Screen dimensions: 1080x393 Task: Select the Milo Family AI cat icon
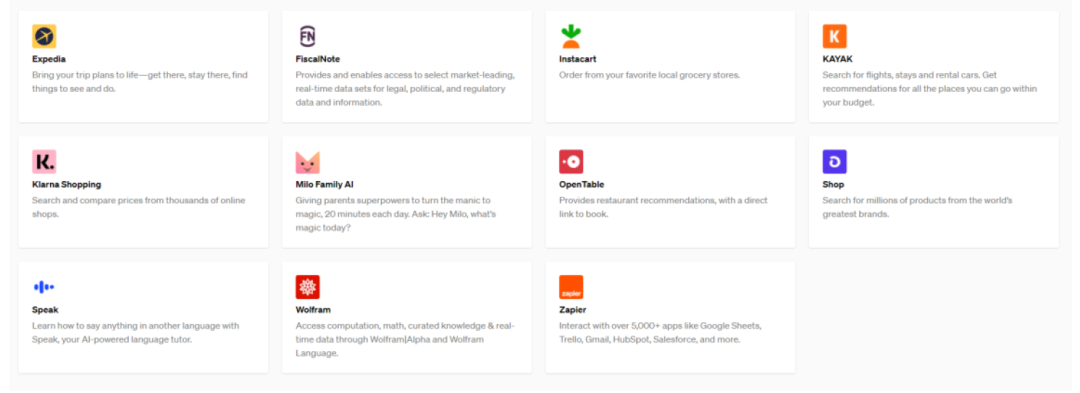point(307,162)
